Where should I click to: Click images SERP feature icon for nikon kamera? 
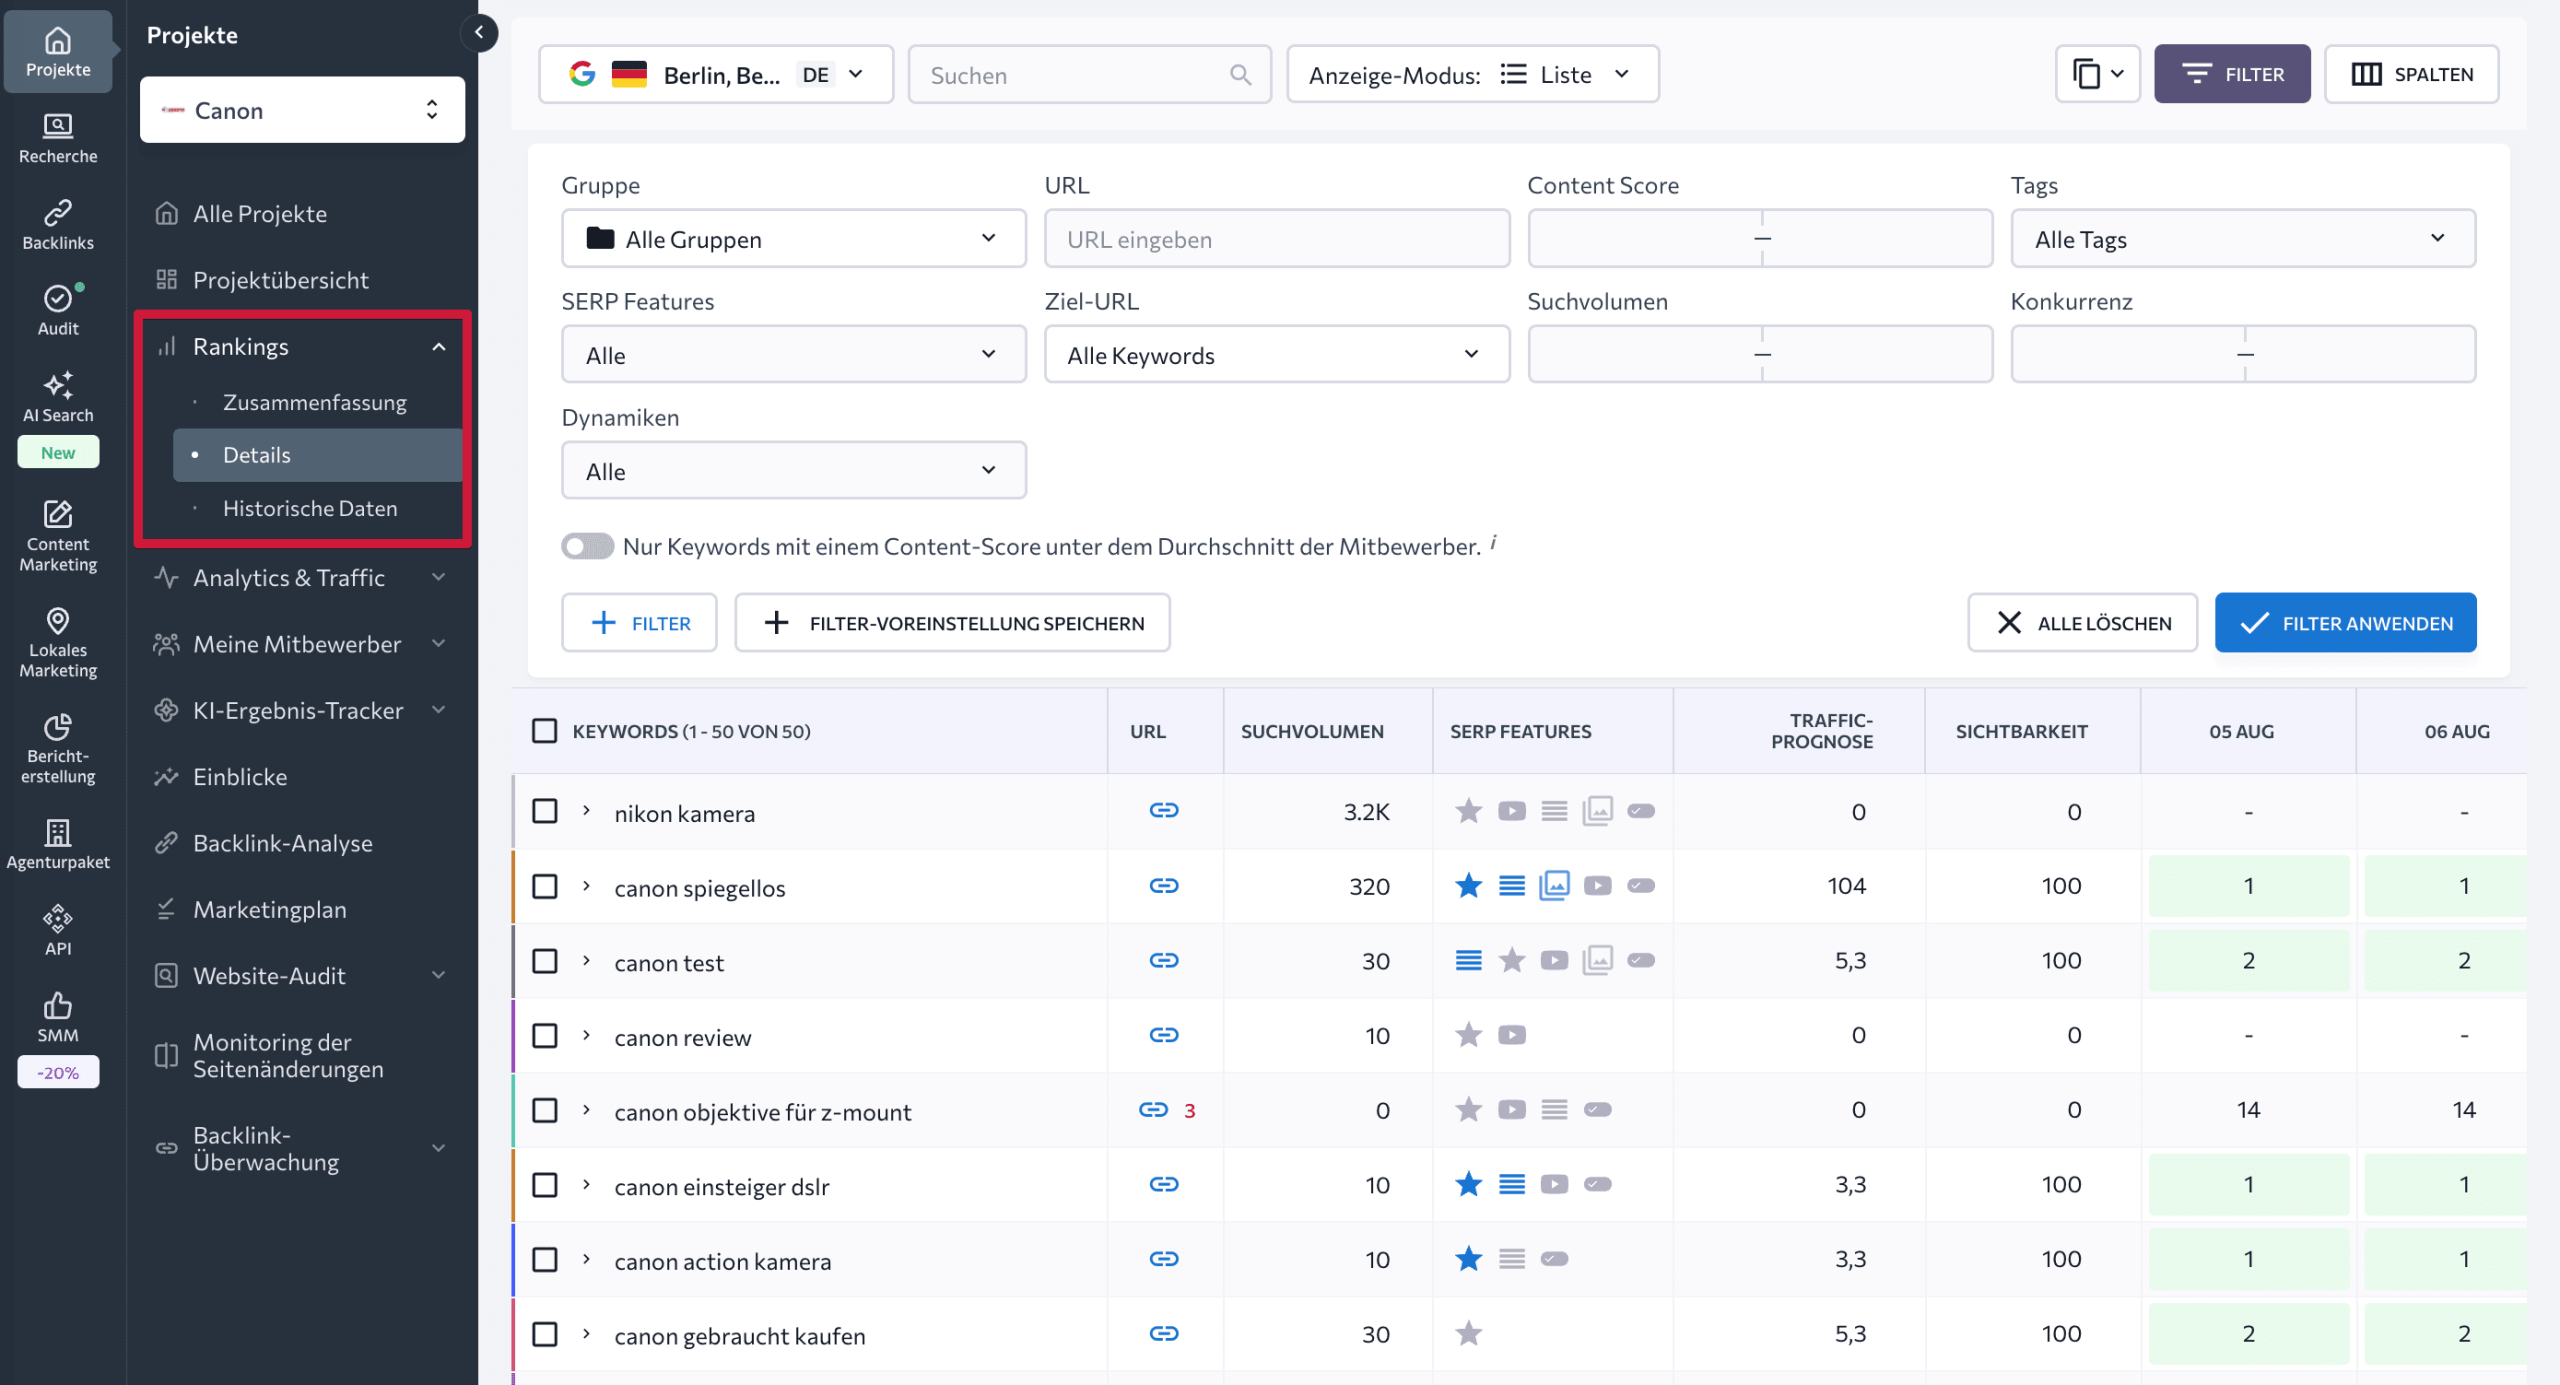tap(1597, 811)
